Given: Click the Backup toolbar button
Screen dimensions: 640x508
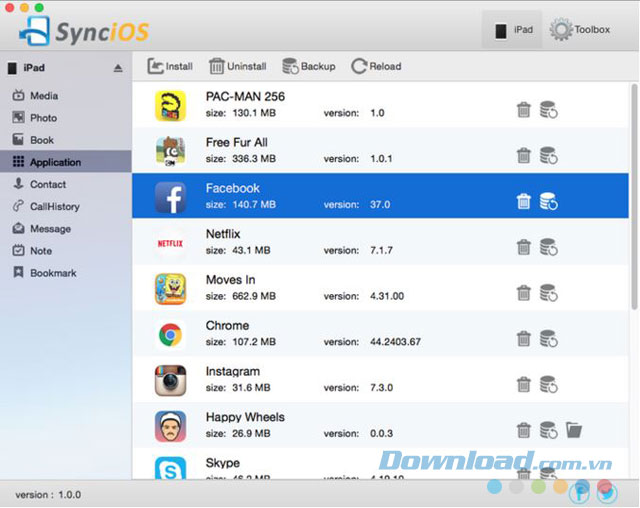Looking at the screenshot, I should pyautogui.click(x=309, y=67).
